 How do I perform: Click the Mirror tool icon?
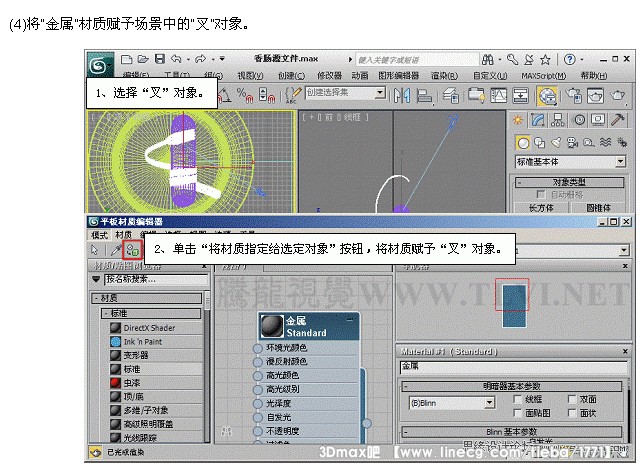tap(402, 96)
